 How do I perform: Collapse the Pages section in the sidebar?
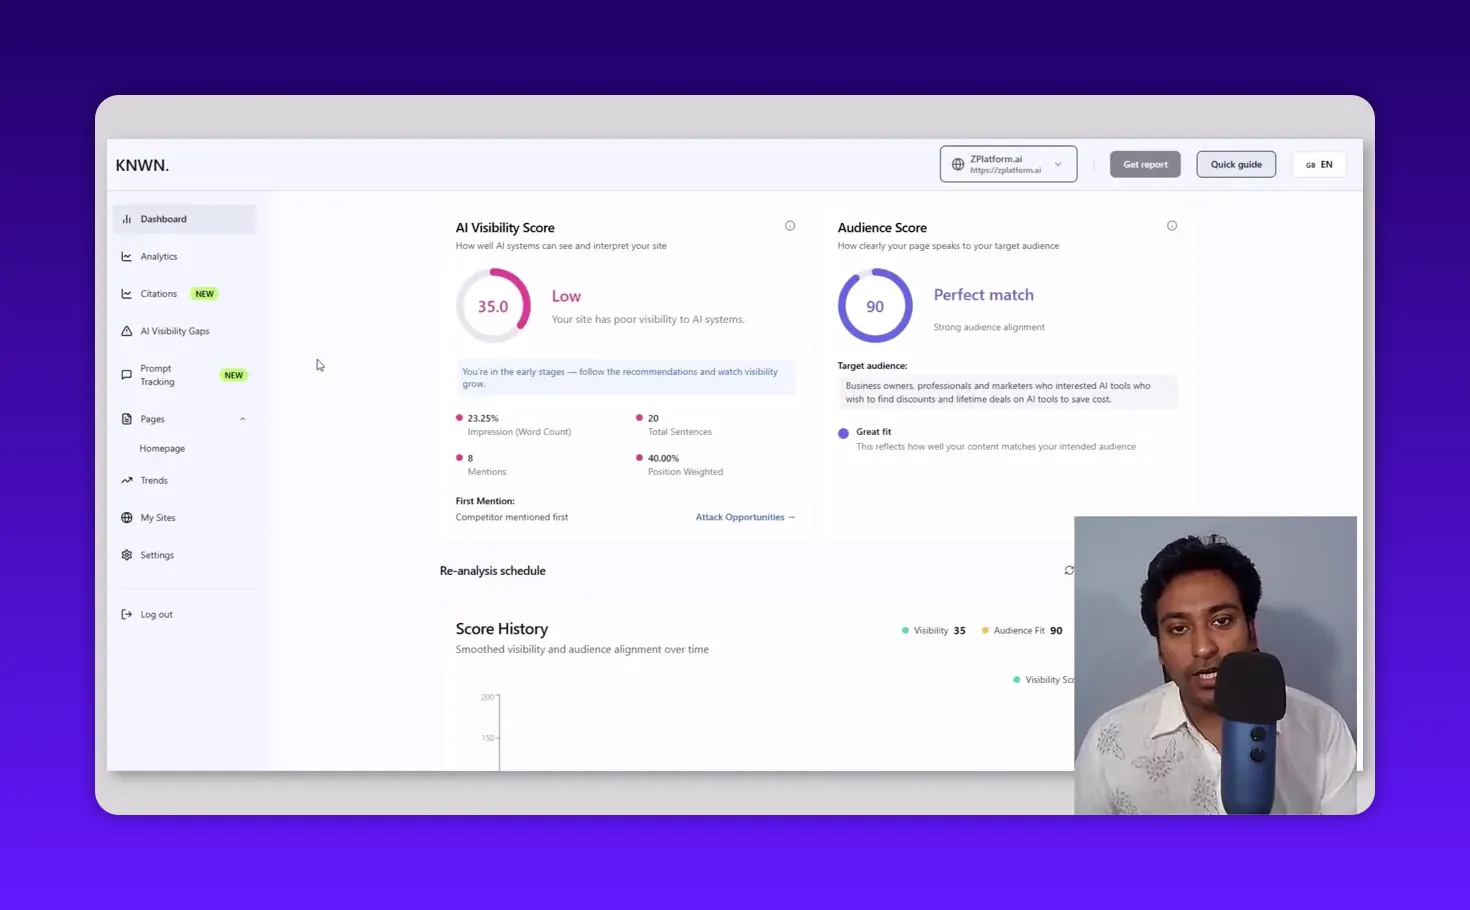coord(242,418)
